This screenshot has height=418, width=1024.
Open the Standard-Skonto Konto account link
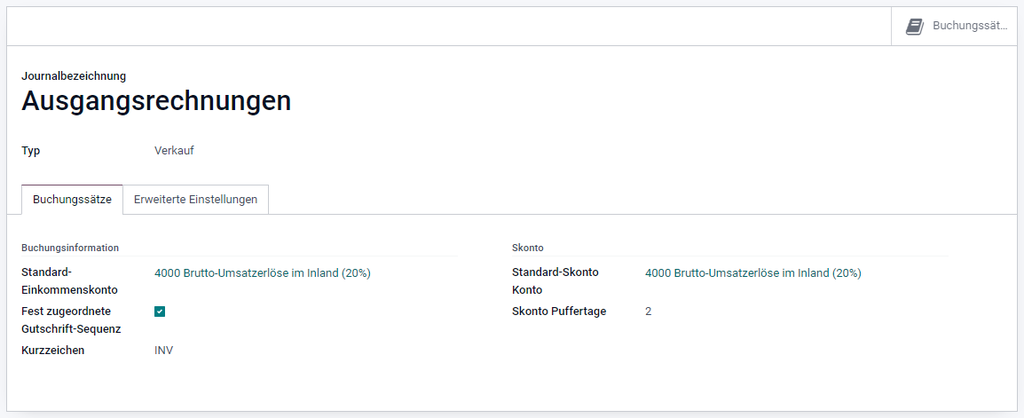tap(753, 273)
